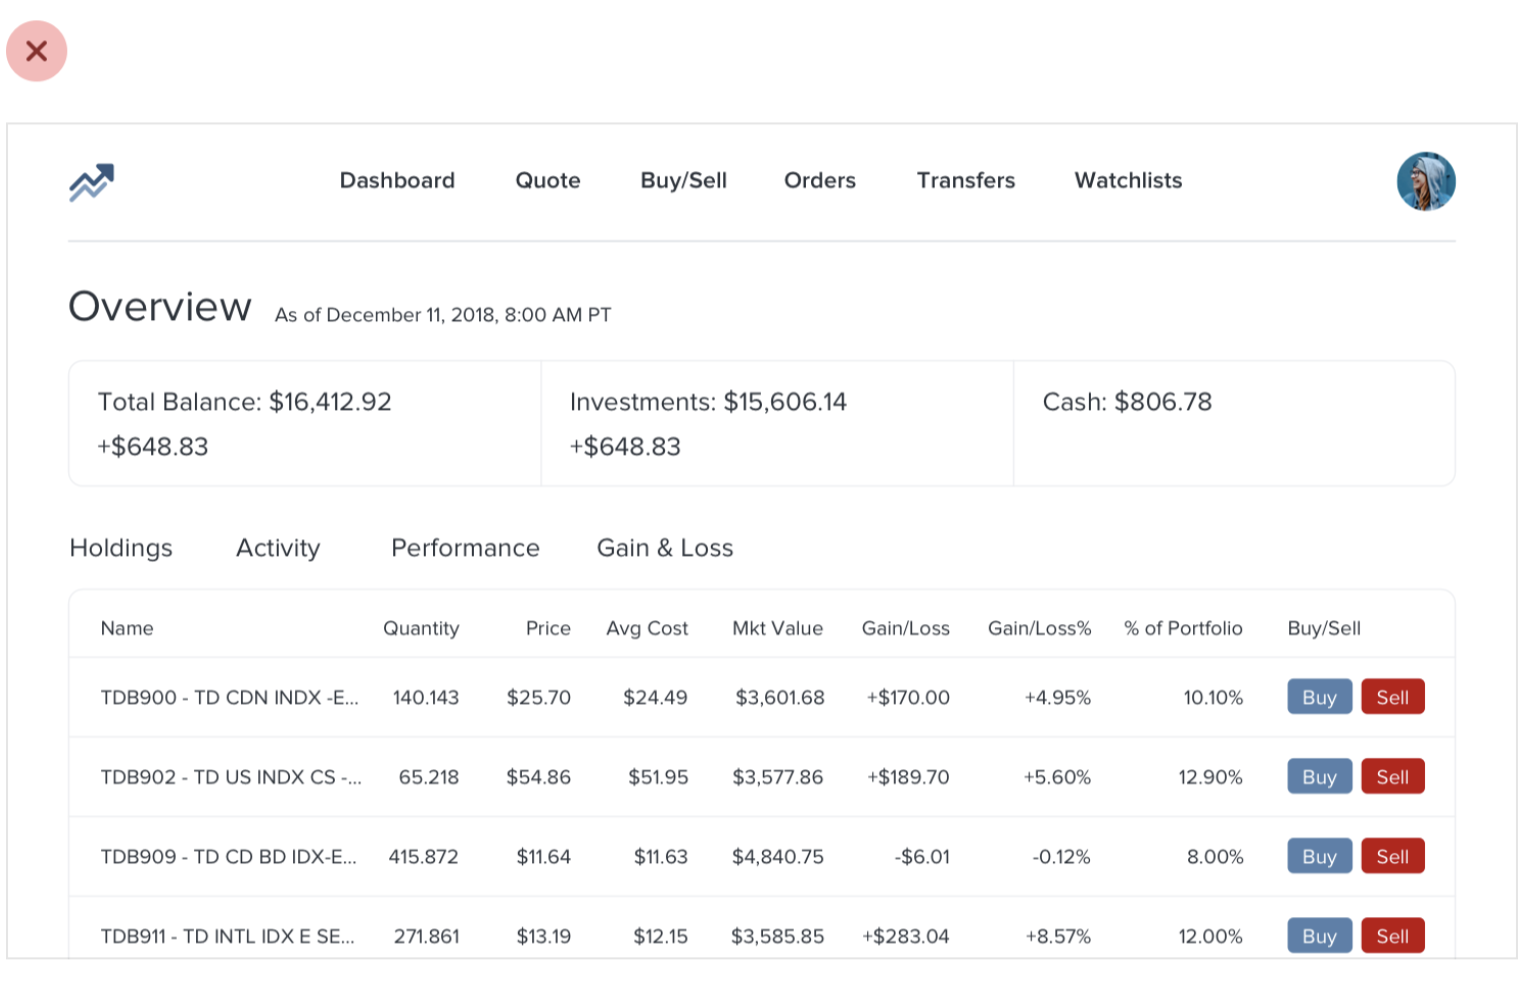Sell the TDB900 holding
Image resolution: width=1520 pixels, height=1000 pixels.
pos(1392,697)
